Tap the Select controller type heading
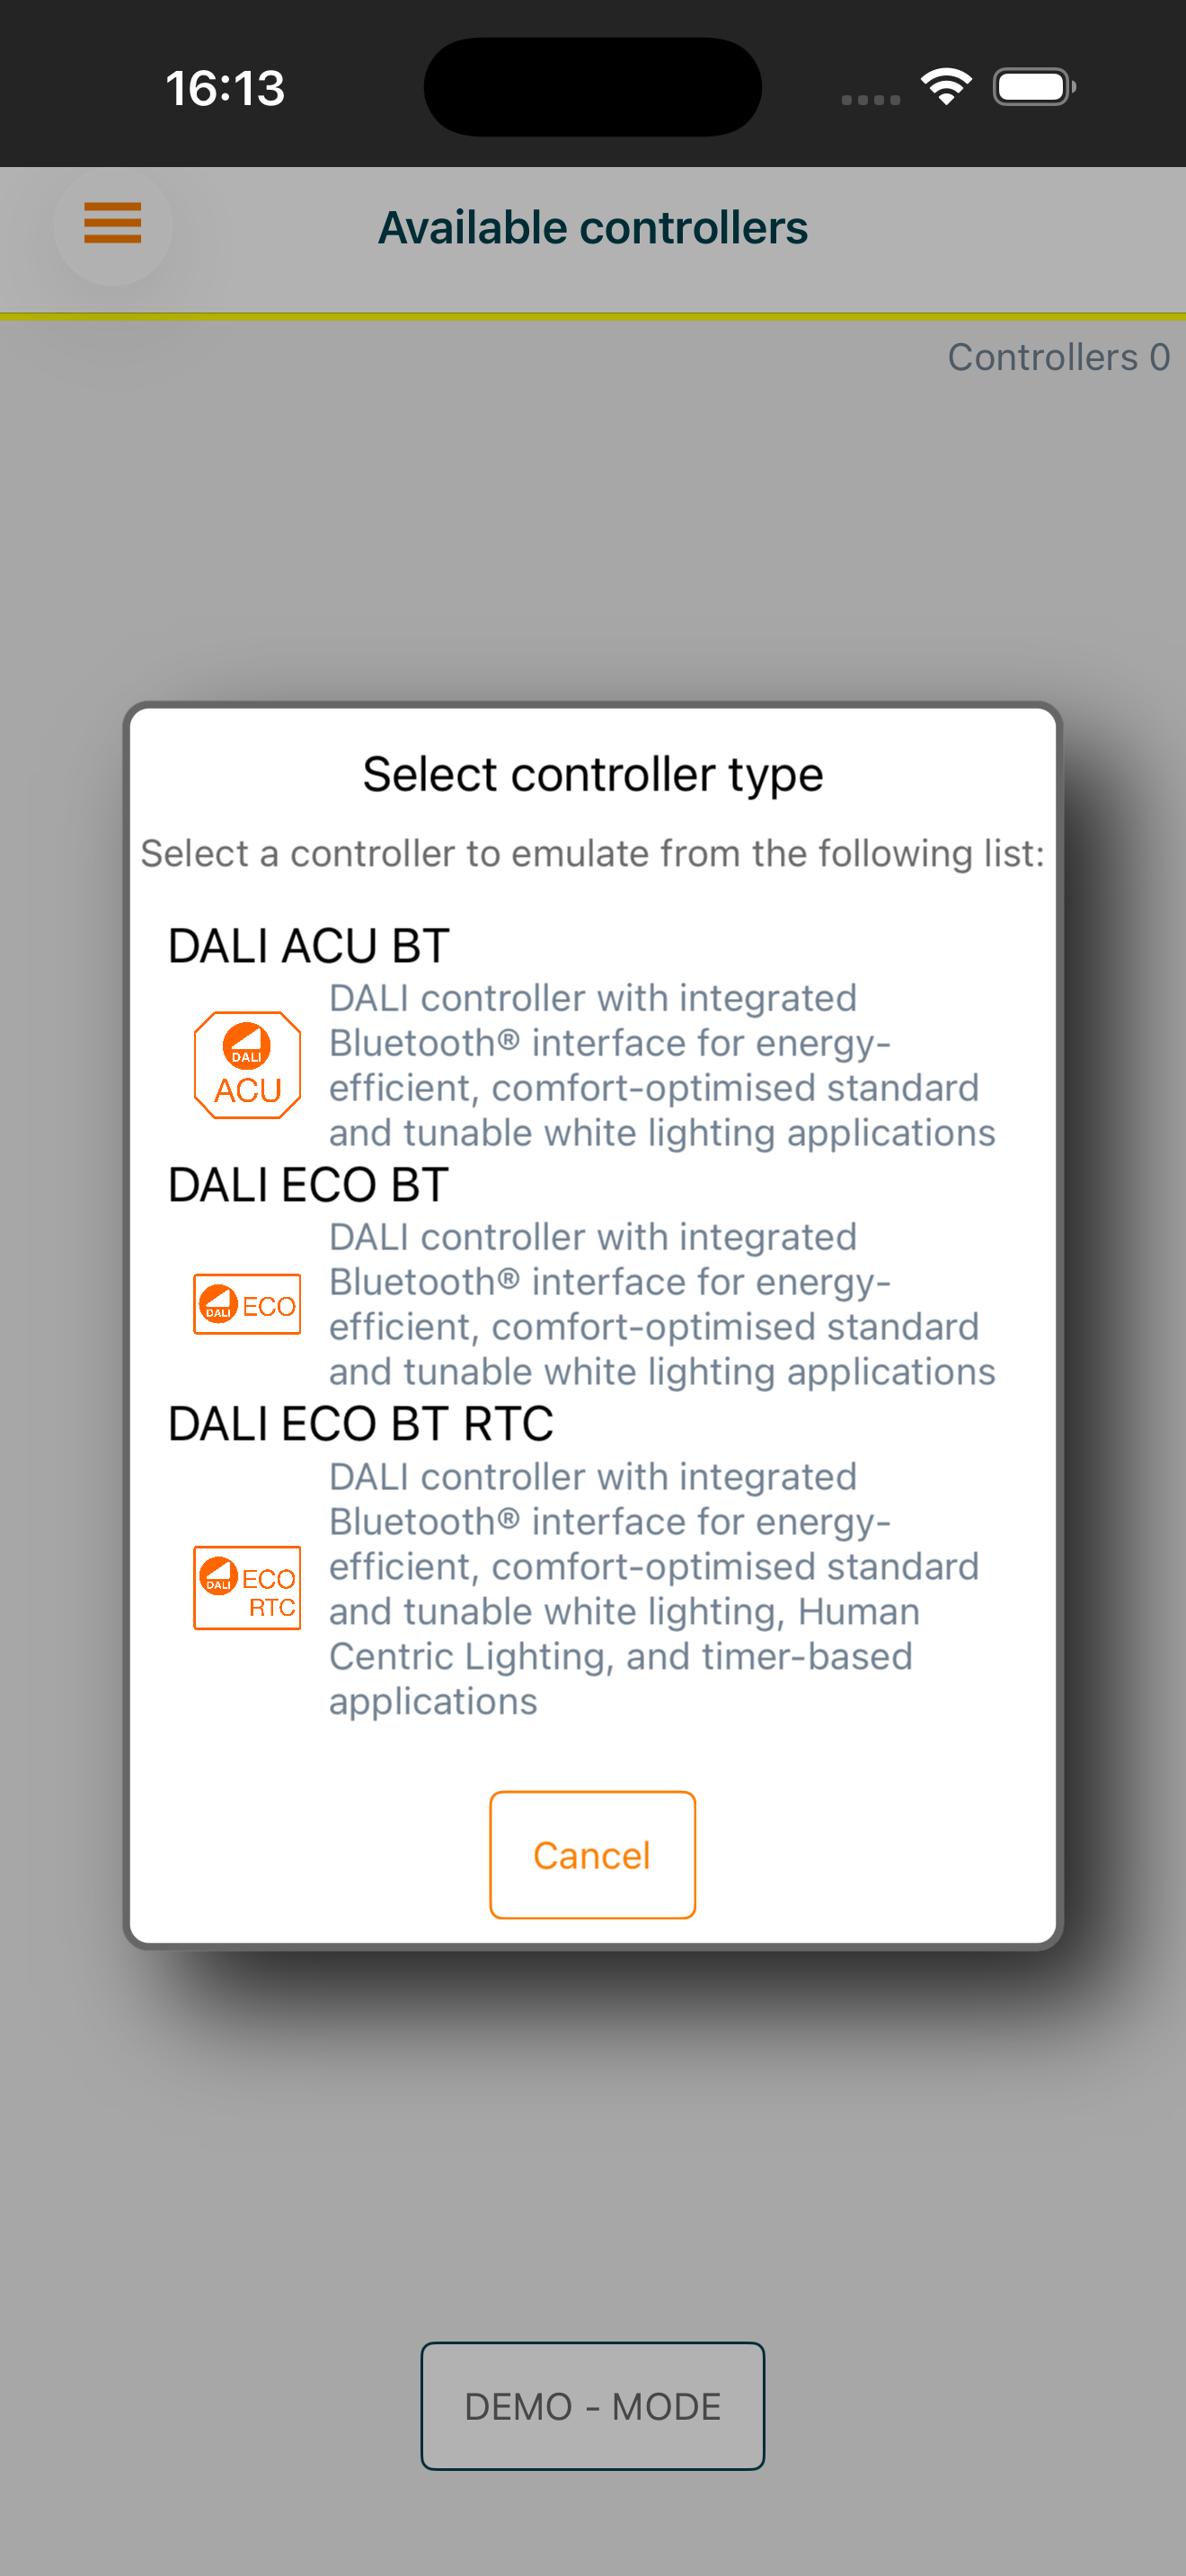This screenshot has width=1186, height=2576. coord(592,774)
